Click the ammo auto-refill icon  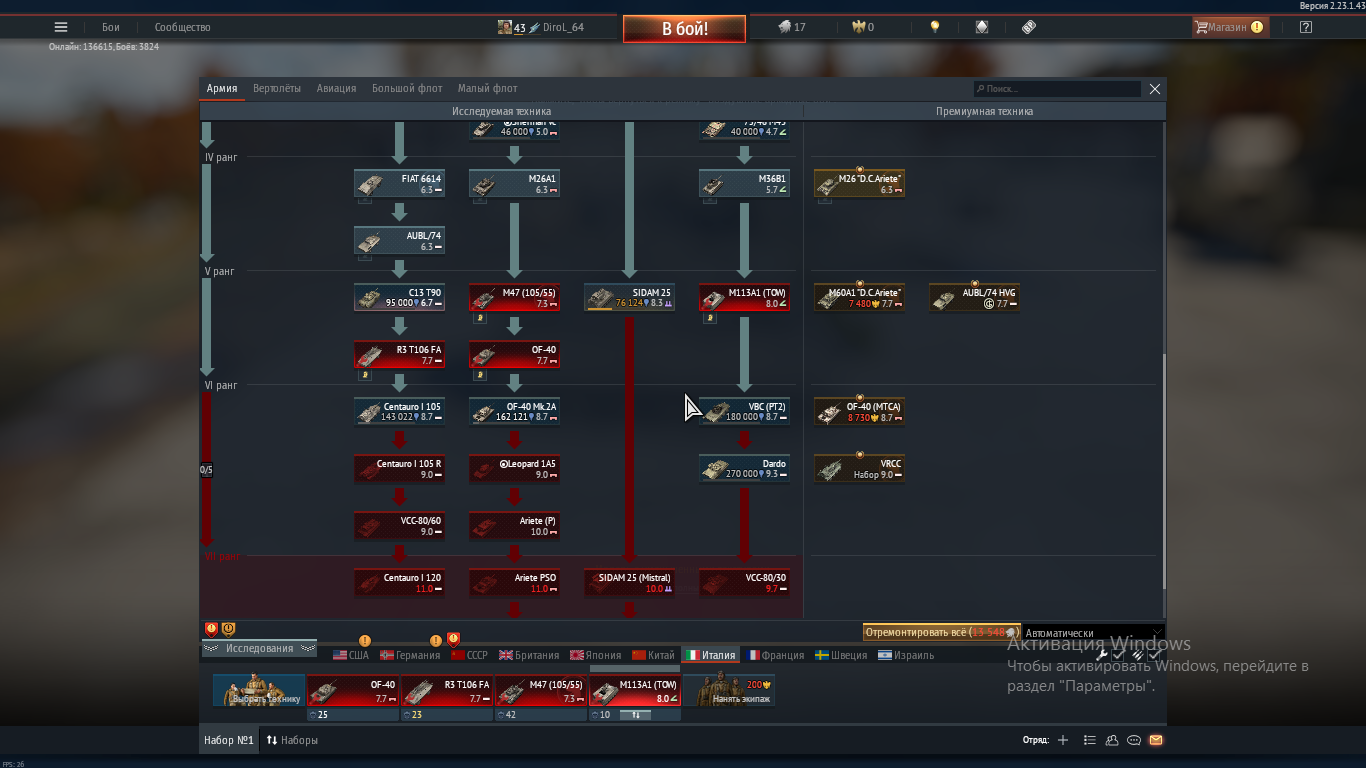pyautogui.click(x=1137, y=656)
